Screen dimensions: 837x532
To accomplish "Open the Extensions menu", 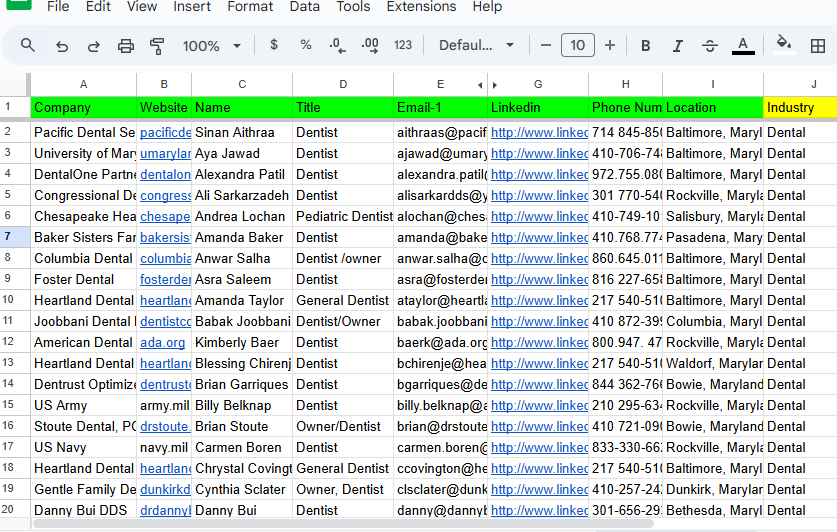I will pos(421,7).
